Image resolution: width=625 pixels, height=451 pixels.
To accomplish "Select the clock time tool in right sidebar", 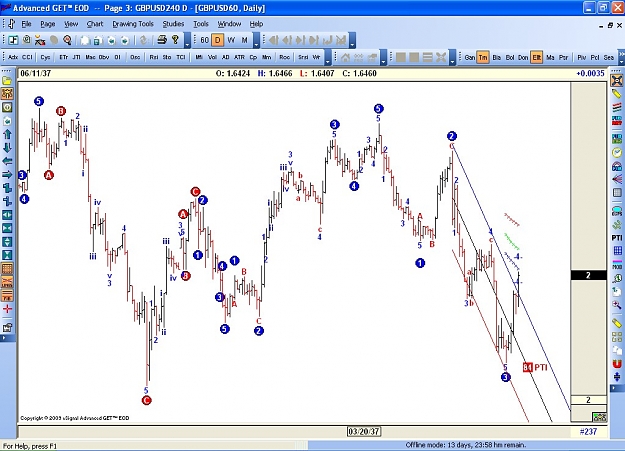I will click(x=617, y=152).
